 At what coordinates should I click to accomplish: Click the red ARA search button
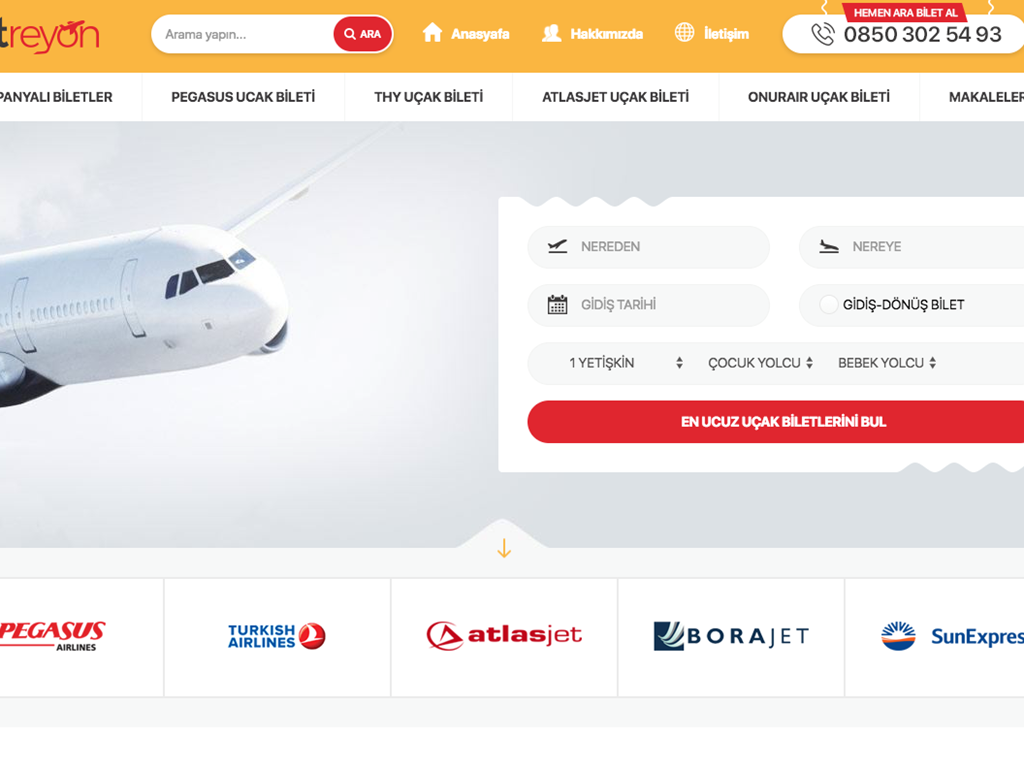pos(362,34)
